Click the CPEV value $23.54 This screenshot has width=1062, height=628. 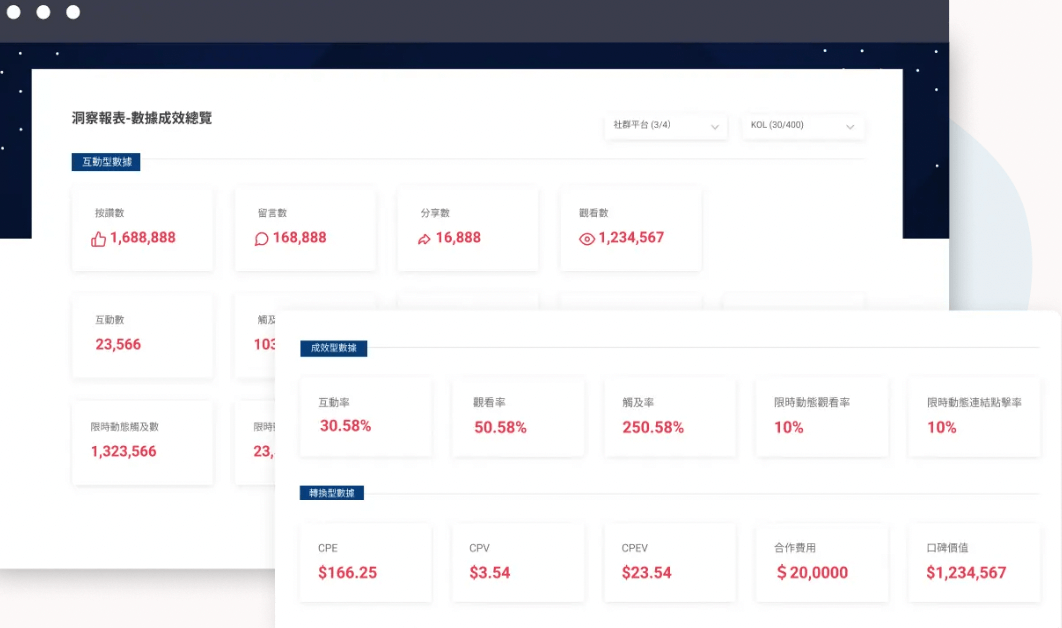point(646,572)
